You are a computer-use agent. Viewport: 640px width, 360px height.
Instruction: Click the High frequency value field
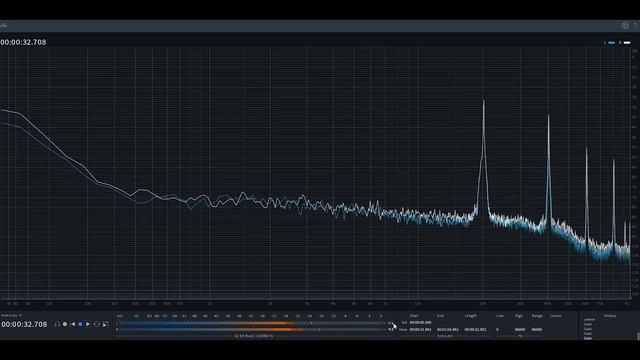(x=520, y=329)
